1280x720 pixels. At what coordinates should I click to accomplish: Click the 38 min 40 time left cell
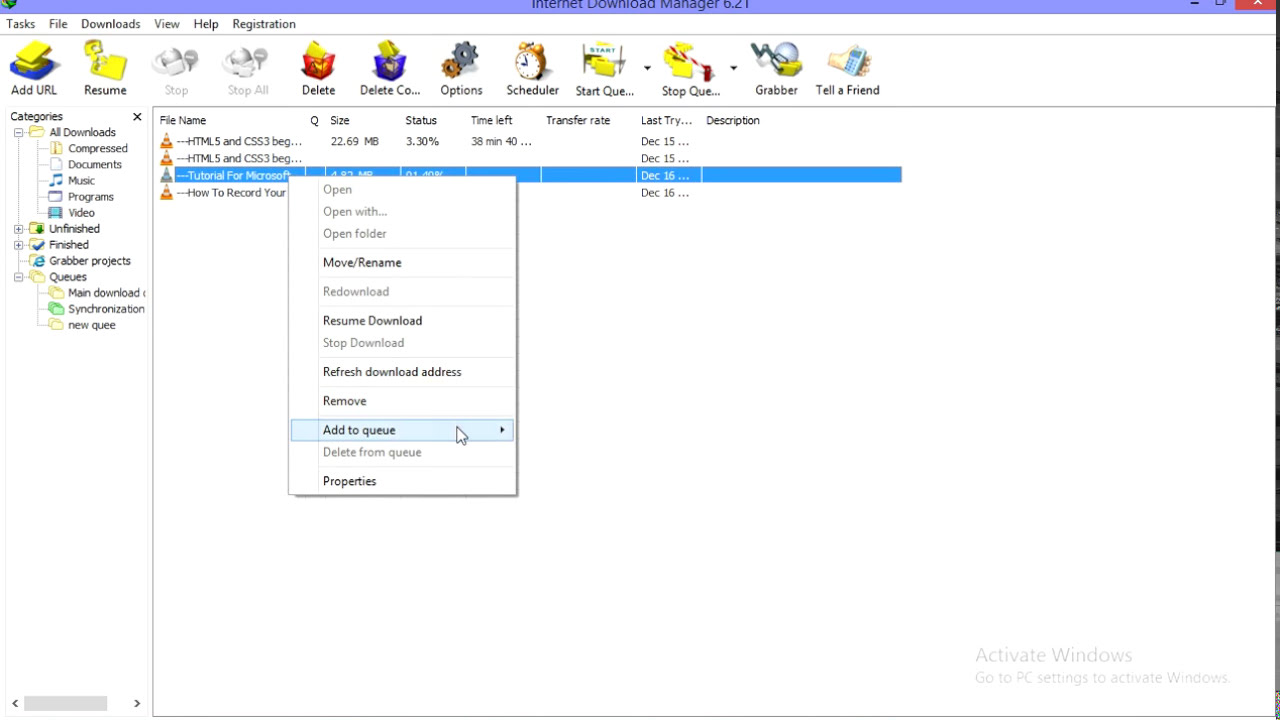(x=502, y=142)
